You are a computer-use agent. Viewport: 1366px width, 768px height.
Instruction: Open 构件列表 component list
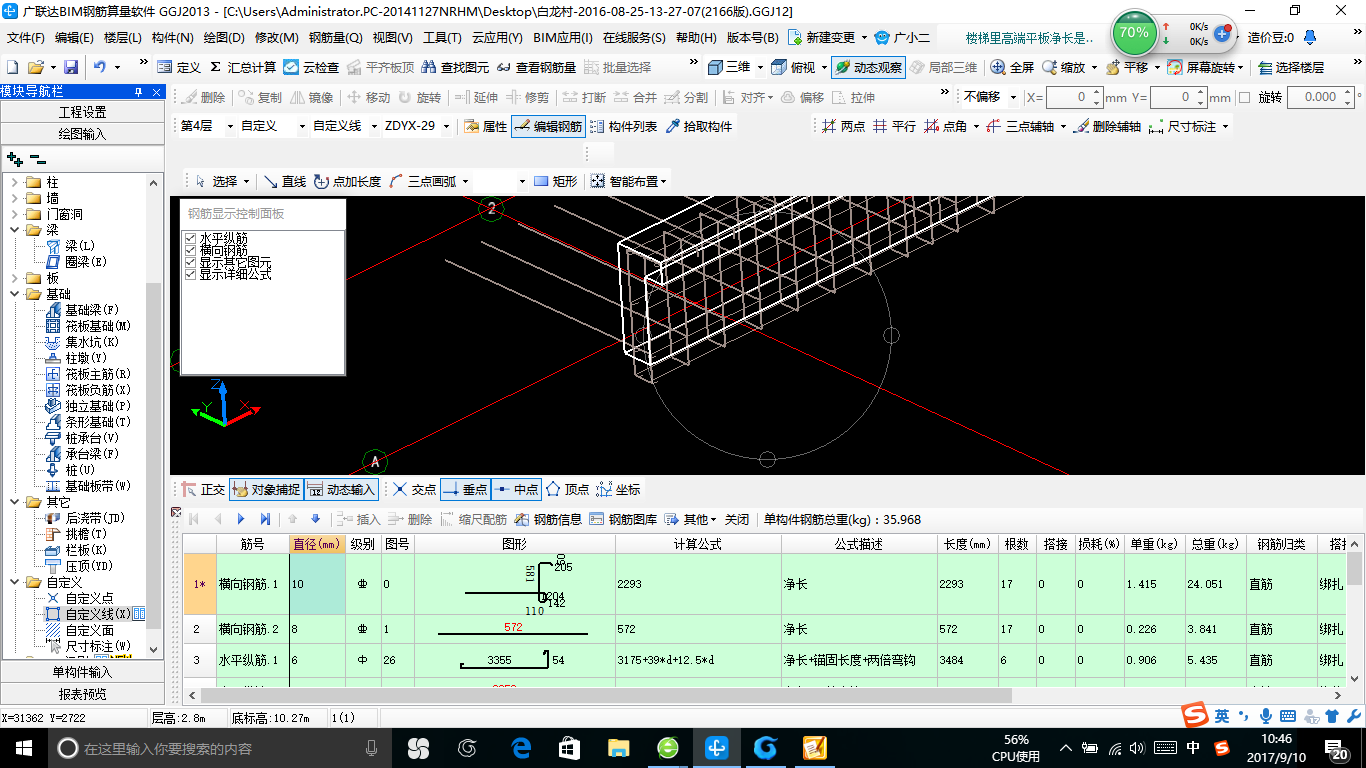[623, 126]
